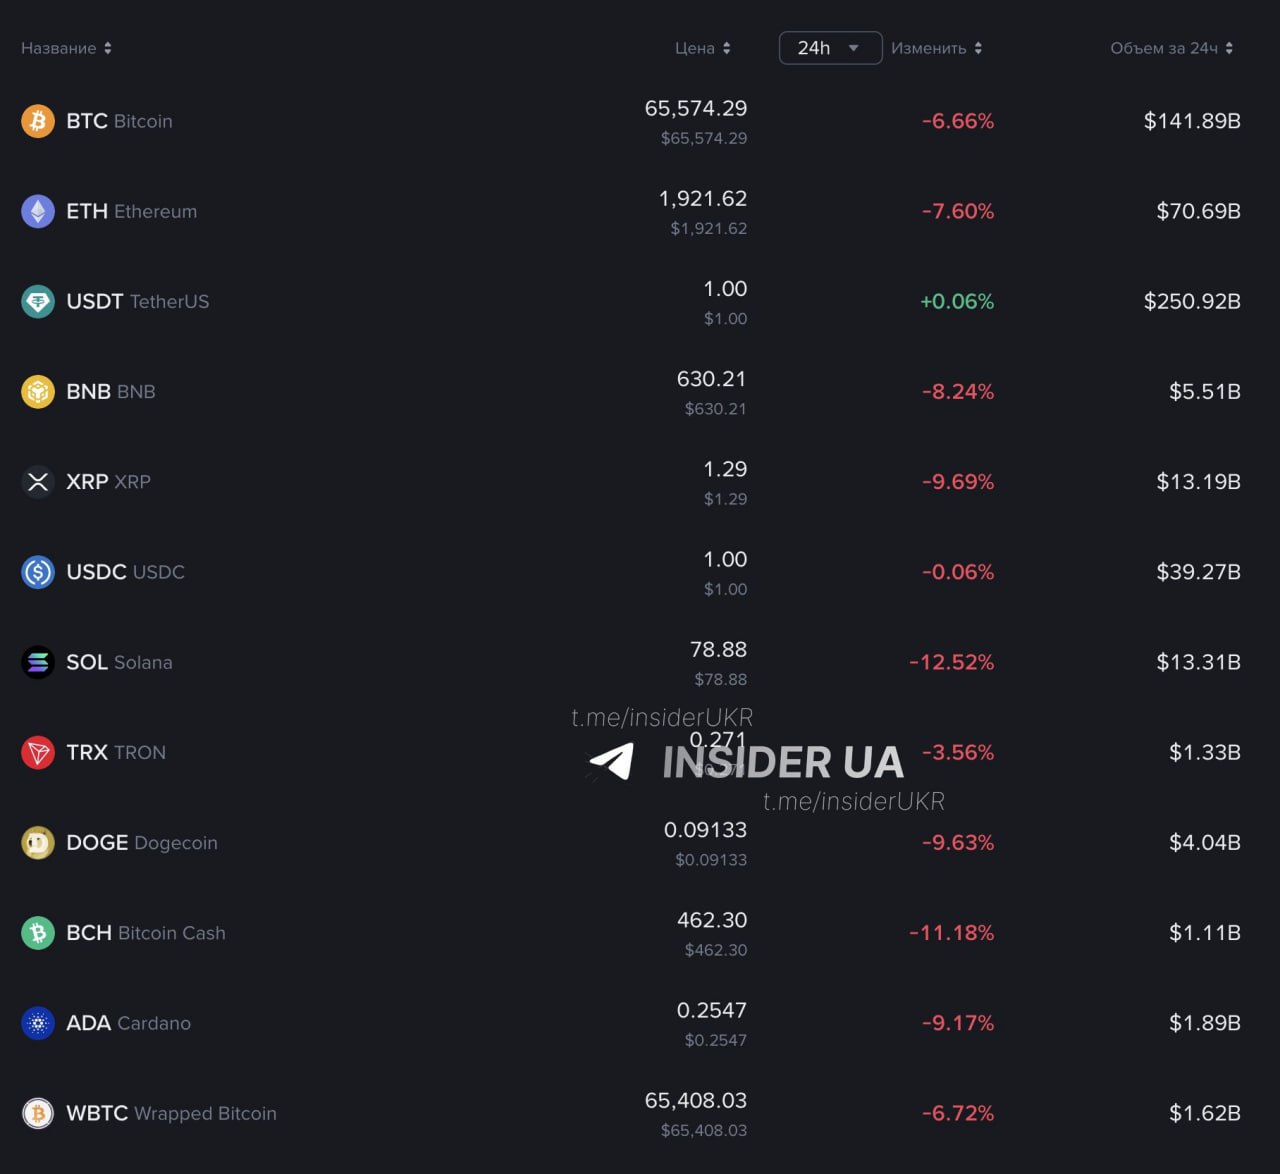Click the Telegram paper plane logo
Viewport: 1280px width, 1174px height.
tap(611, 762)
